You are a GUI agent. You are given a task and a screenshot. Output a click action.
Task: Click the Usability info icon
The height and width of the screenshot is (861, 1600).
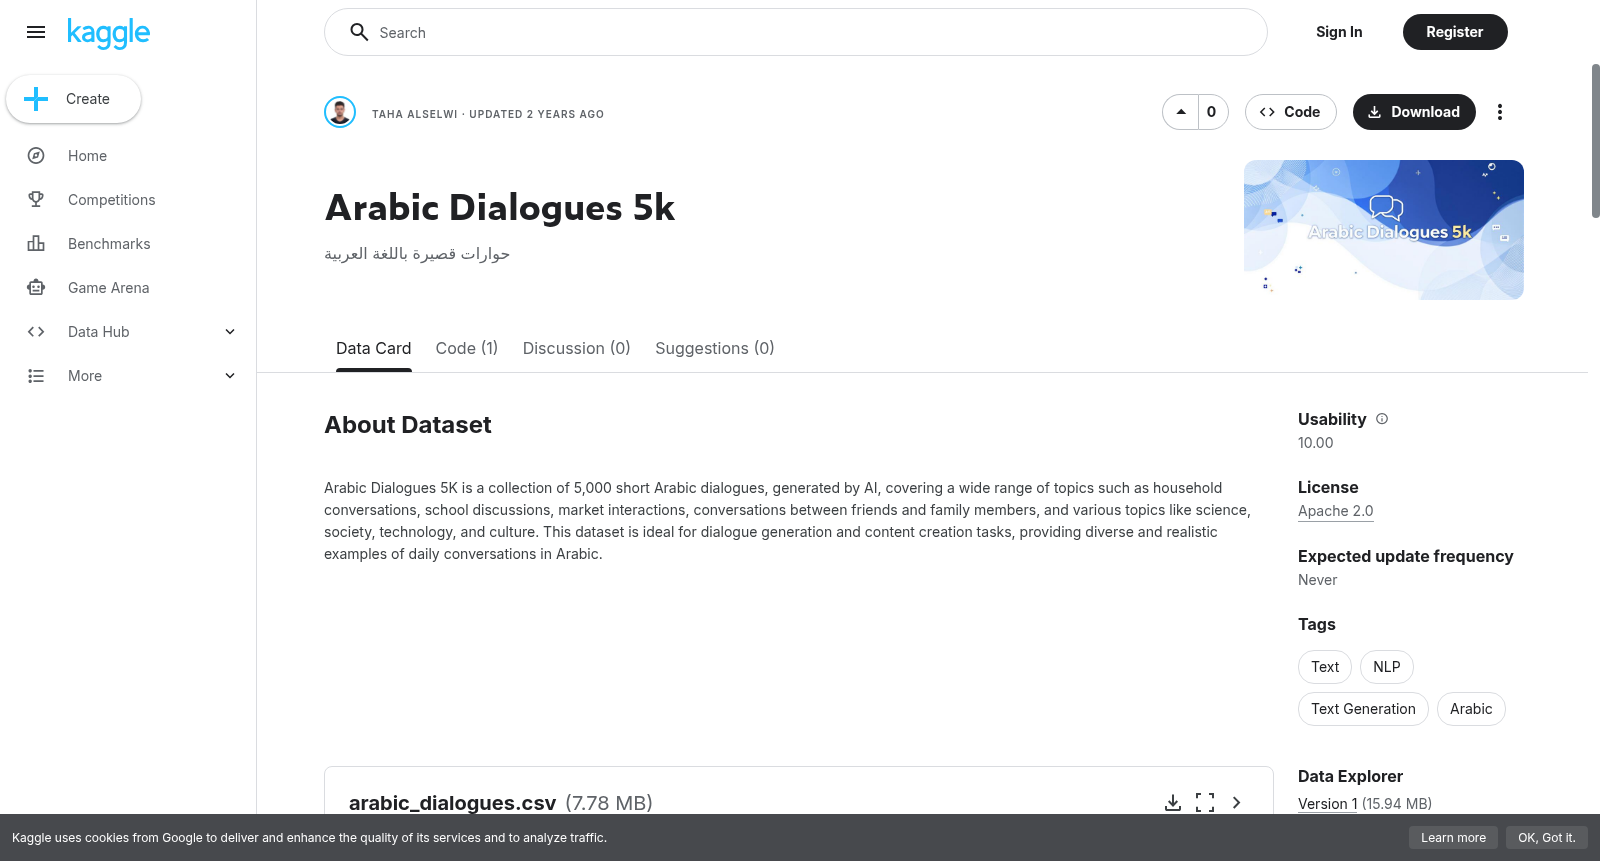tap(1382, 419)
